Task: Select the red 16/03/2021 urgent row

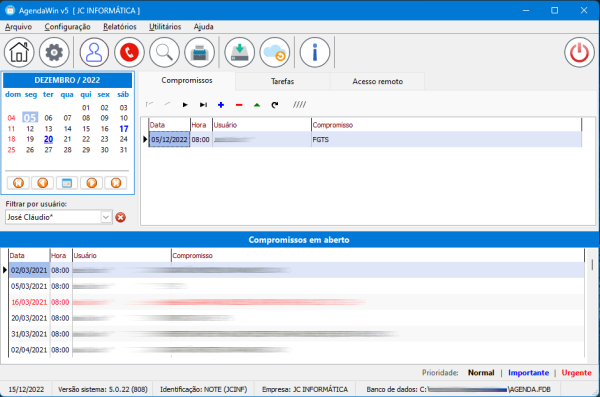Action: click(297, 302)
